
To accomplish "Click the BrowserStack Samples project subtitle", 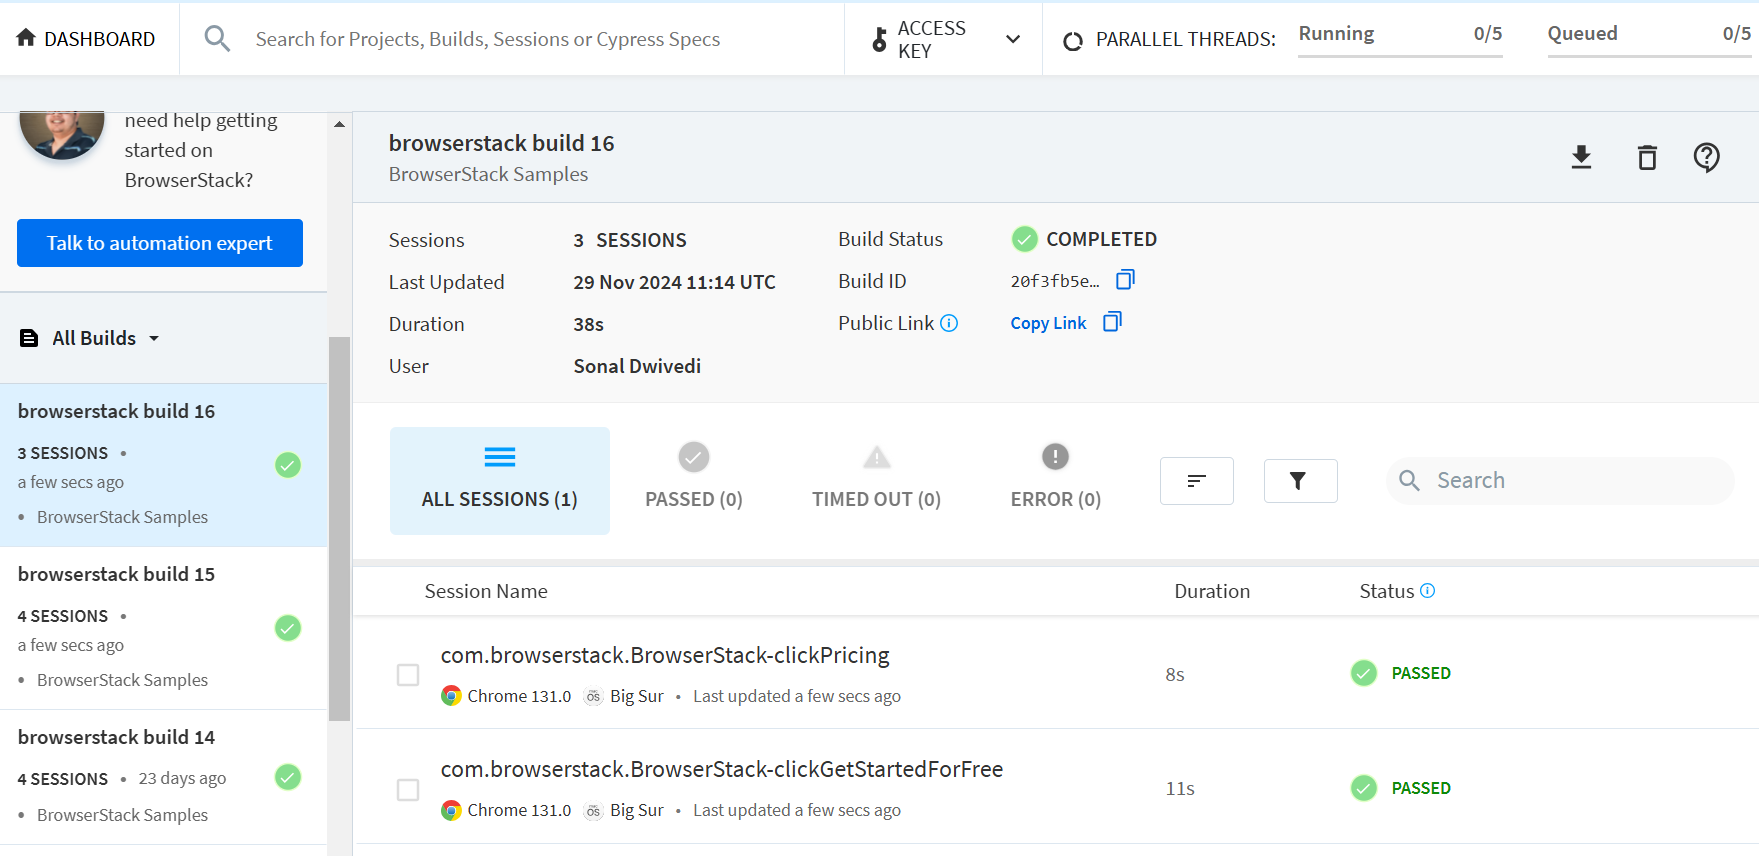I will [488, 174].
